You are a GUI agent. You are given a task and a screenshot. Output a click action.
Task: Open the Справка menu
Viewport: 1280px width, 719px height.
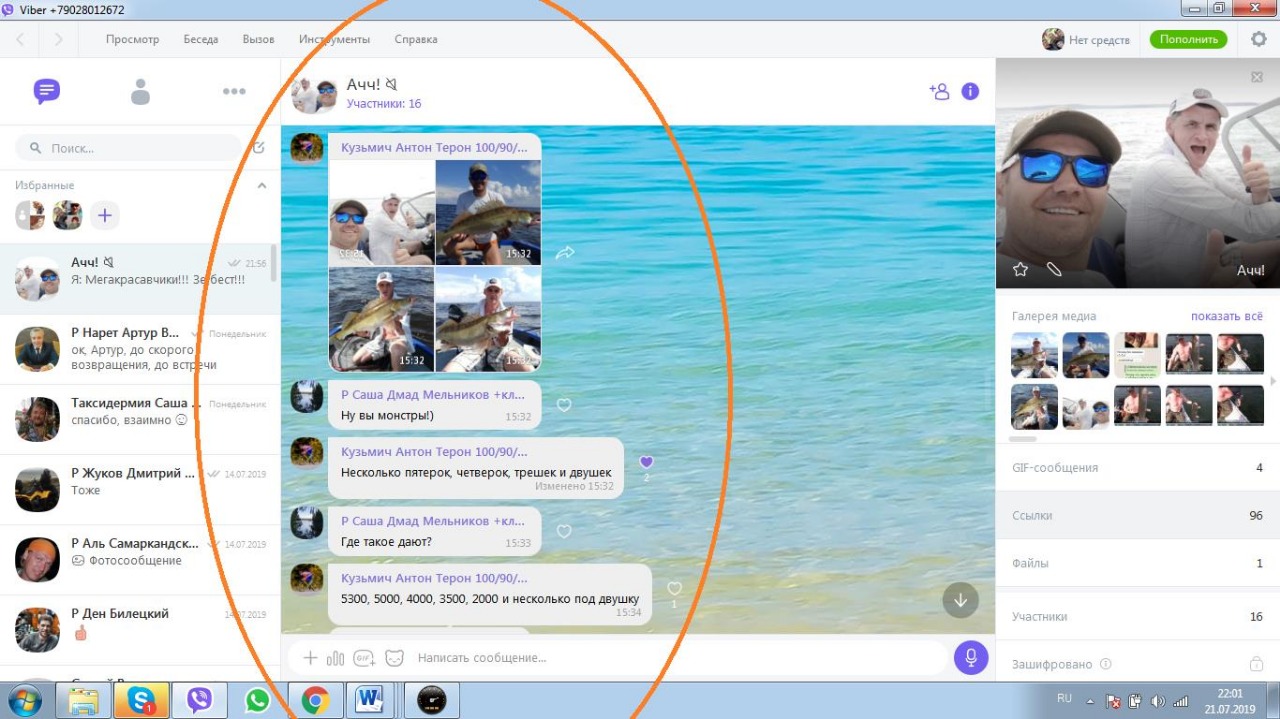tap(416, 39)
